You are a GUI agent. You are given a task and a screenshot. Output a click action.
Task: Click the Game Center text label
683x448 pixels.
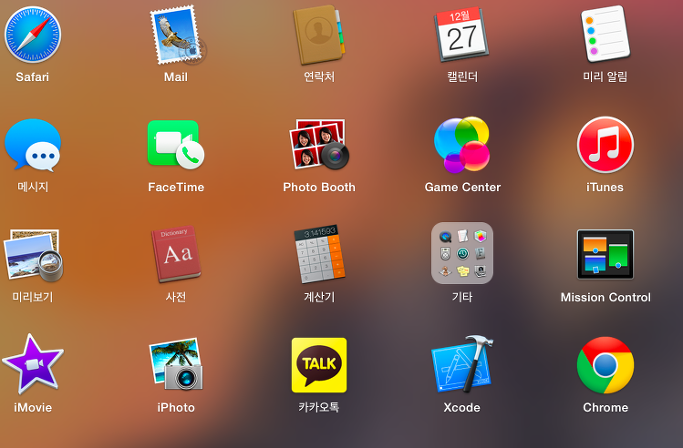[x=463, y=187]
